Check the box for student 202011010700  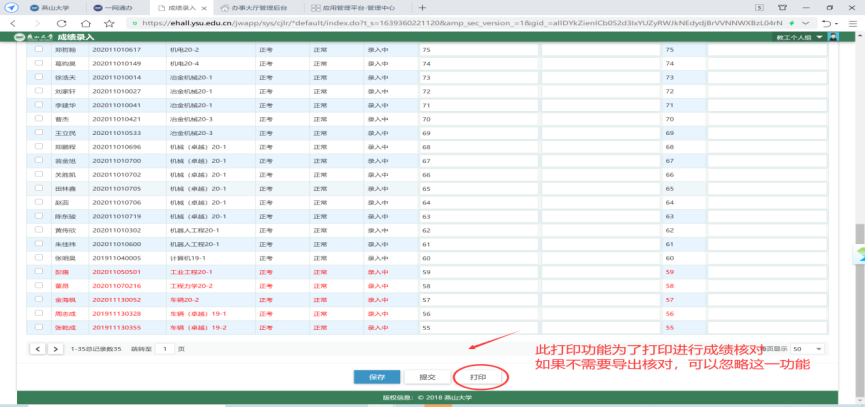pyautogui.click(x=39, y=160)
